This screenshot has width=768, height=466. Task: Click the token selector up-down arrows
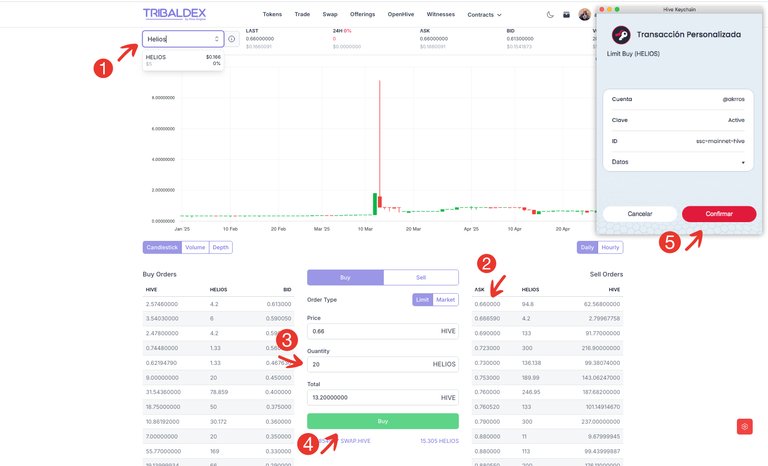click(216, 39)
